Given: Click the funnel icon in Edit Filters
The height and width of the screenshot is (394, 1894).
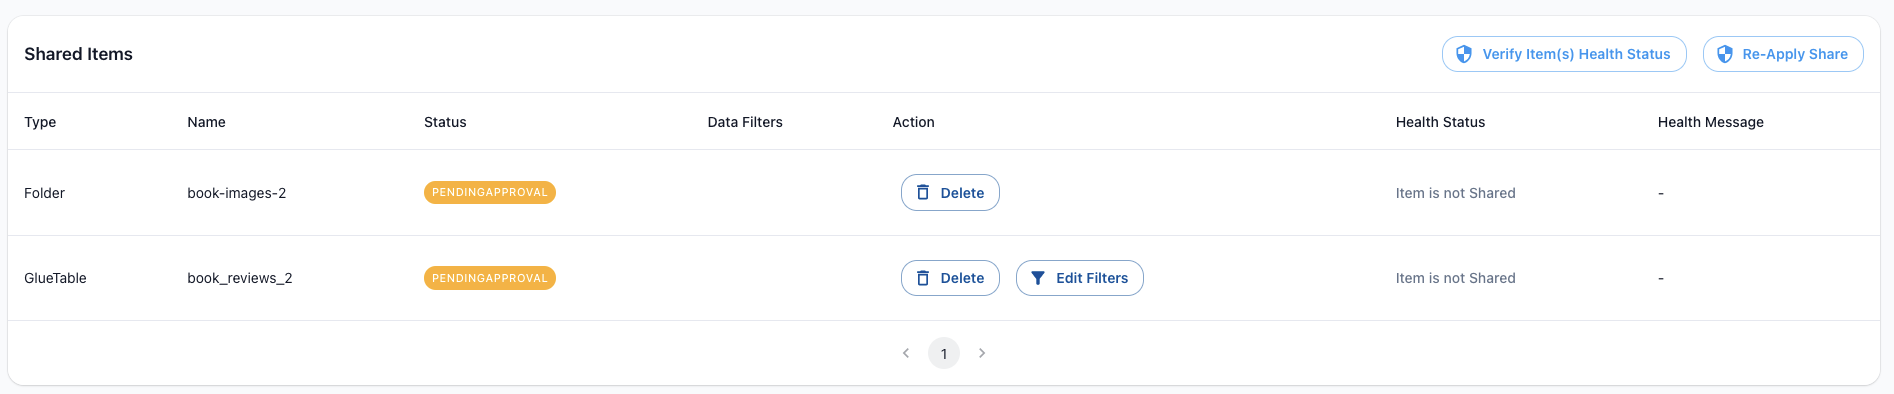Looking at the screenshot, I should pyautogui.click(x=1038, y=278).
